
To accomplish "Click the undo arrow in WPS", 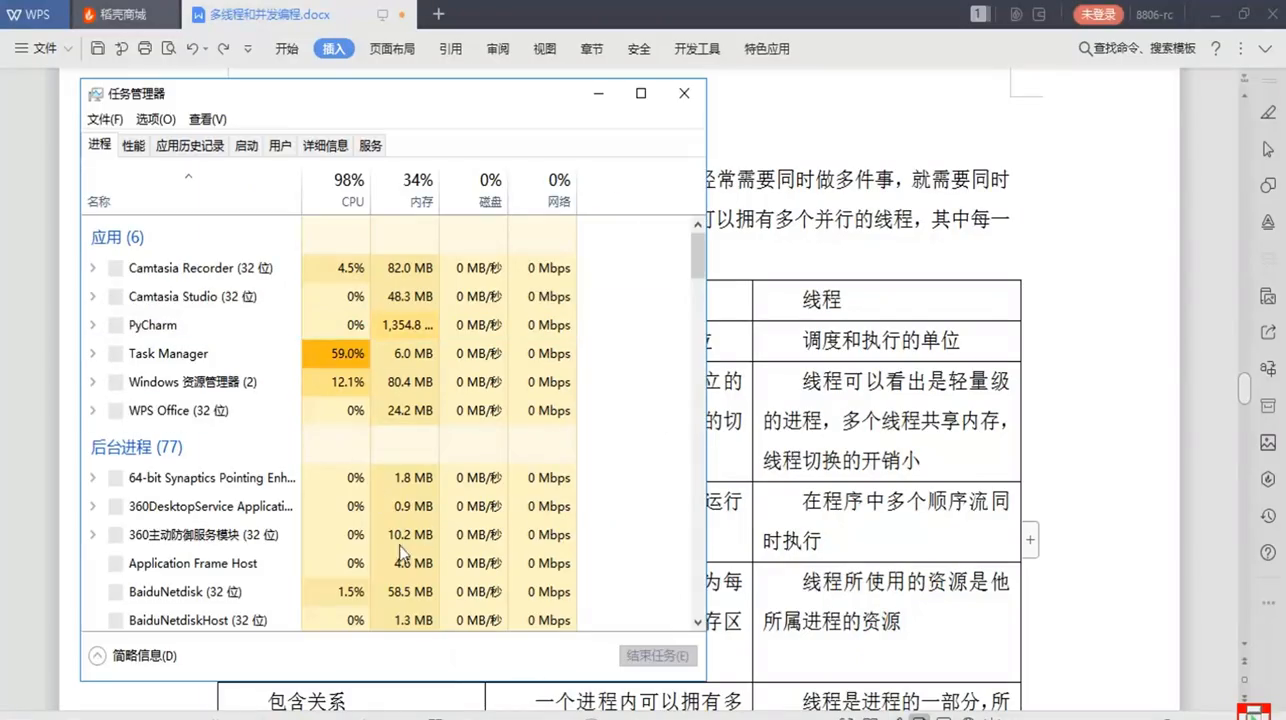I will [192, 48].
